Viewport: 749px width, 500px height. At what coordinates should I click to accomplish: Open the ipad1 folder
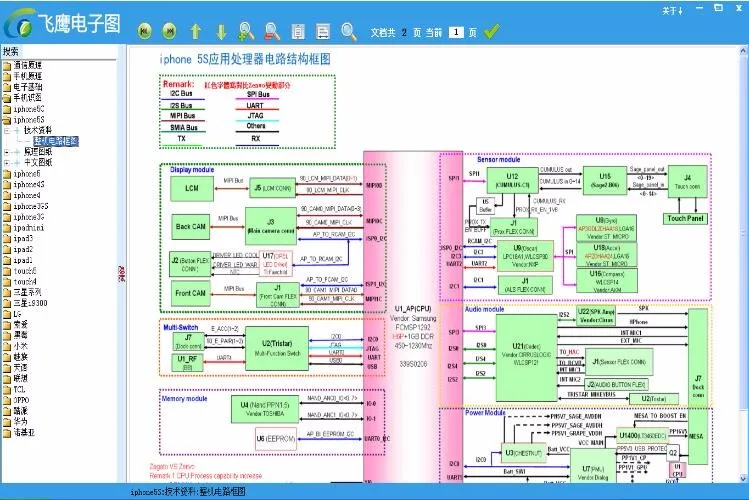(18, 260)
